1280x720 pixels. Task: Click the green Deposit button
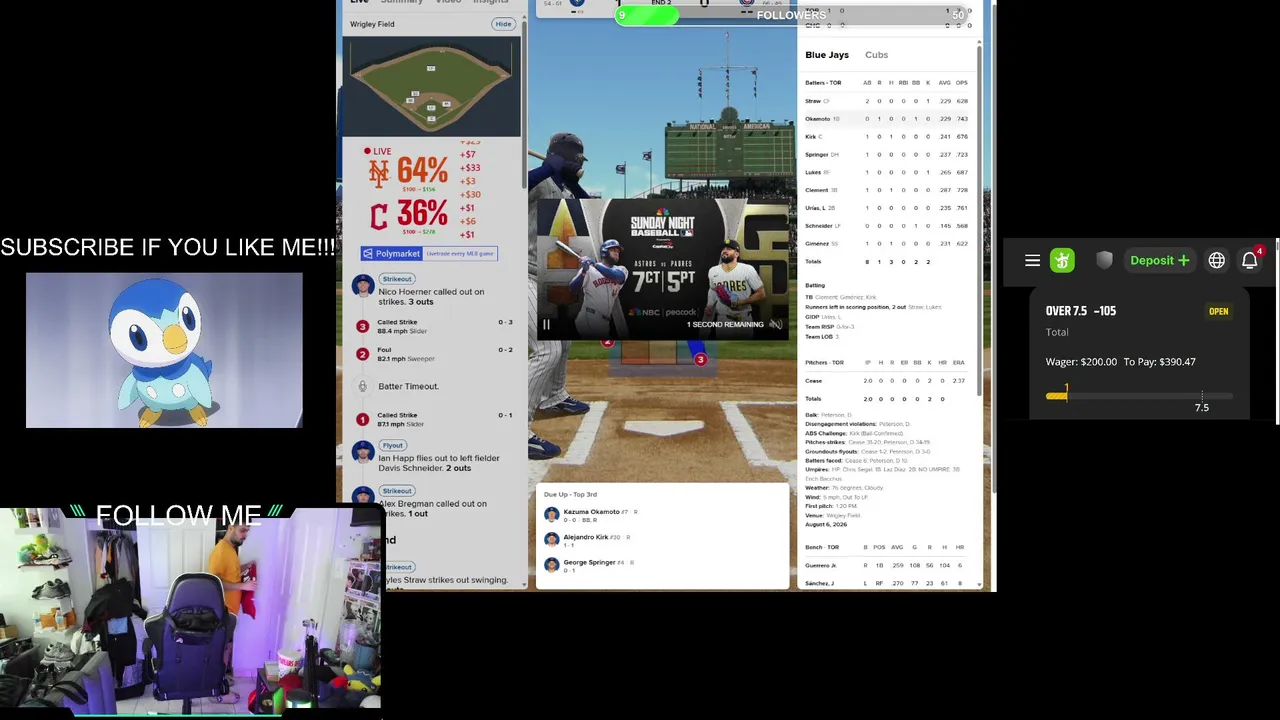(x=1160, y=261)
